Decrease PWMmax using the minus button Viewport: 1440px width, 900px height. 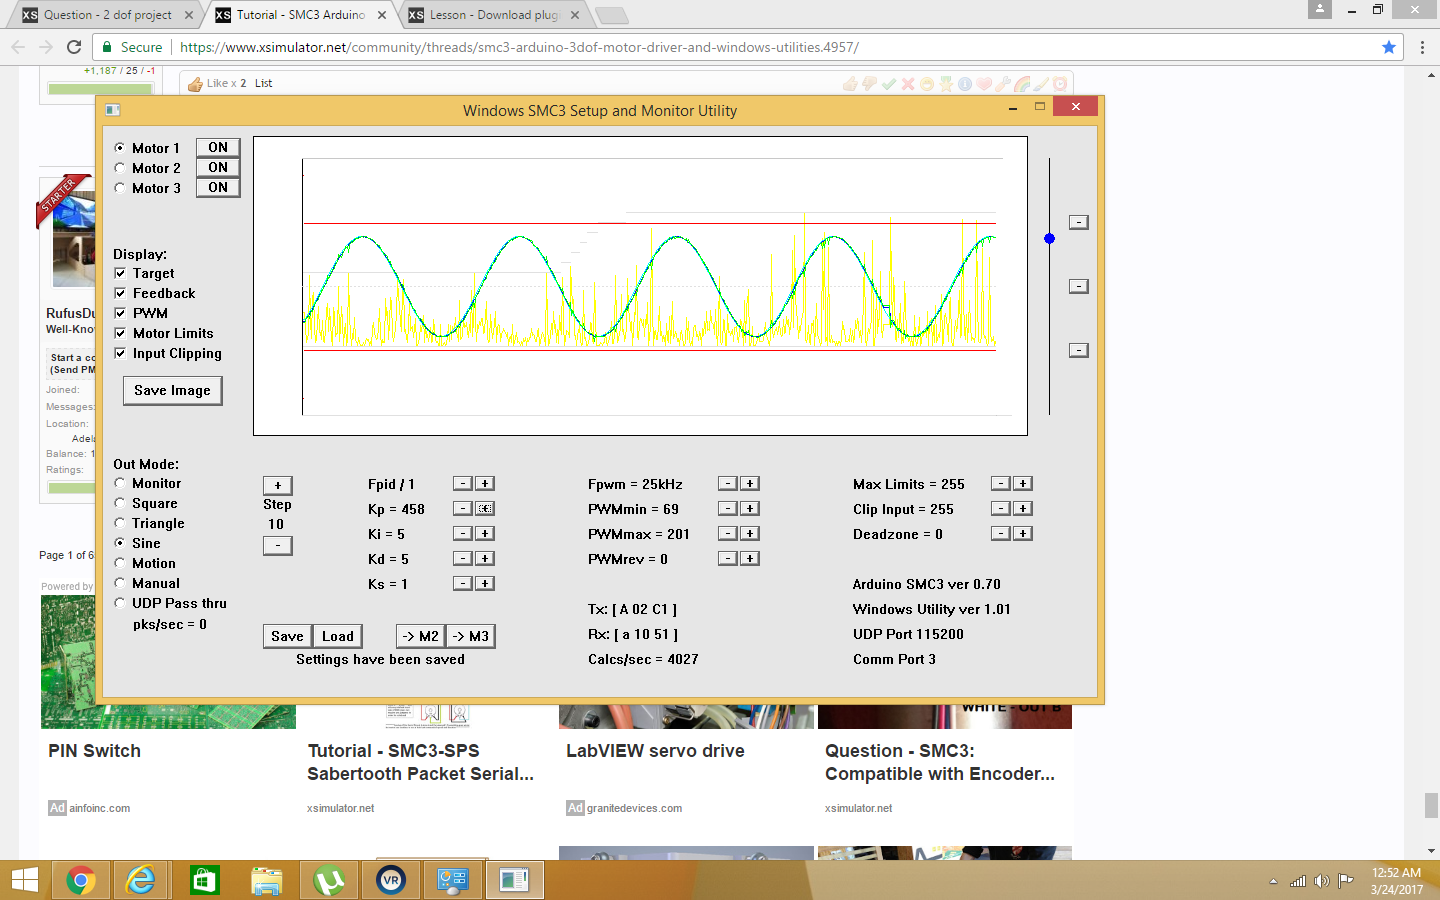(728, 534)
